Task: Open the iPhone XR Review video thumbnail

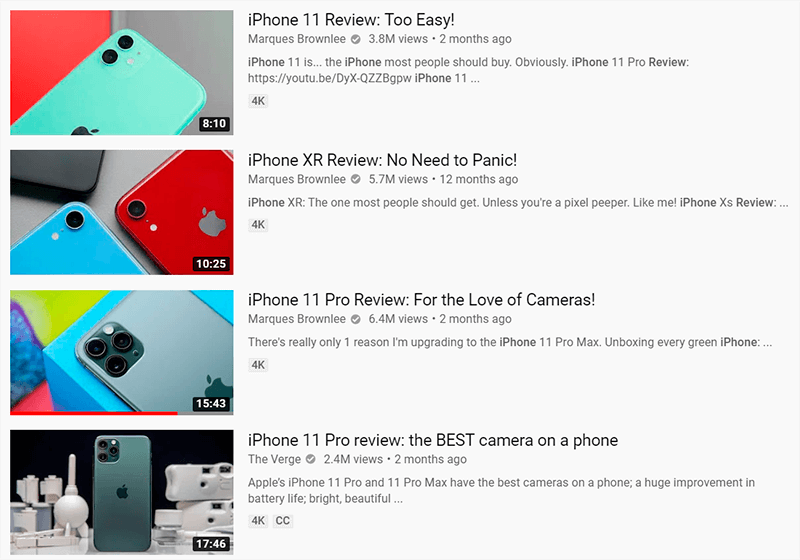Action: 121,212
